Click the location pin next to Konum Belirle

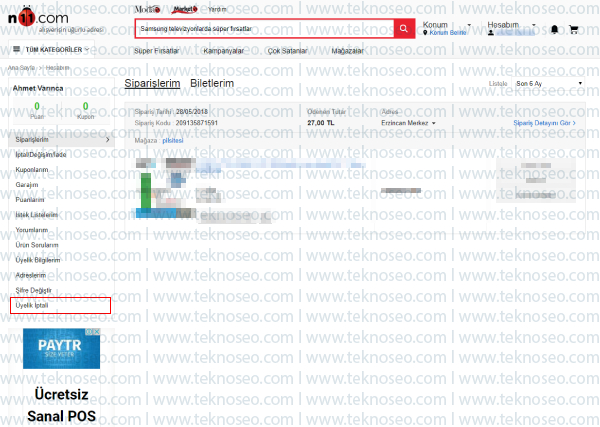point(425,33)
